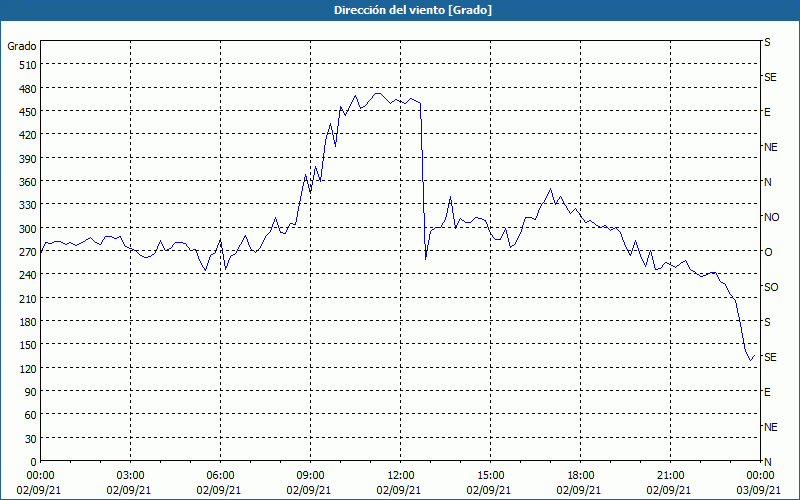Click the 330 degree axis label
800x500 pixels.
[28, 205]
